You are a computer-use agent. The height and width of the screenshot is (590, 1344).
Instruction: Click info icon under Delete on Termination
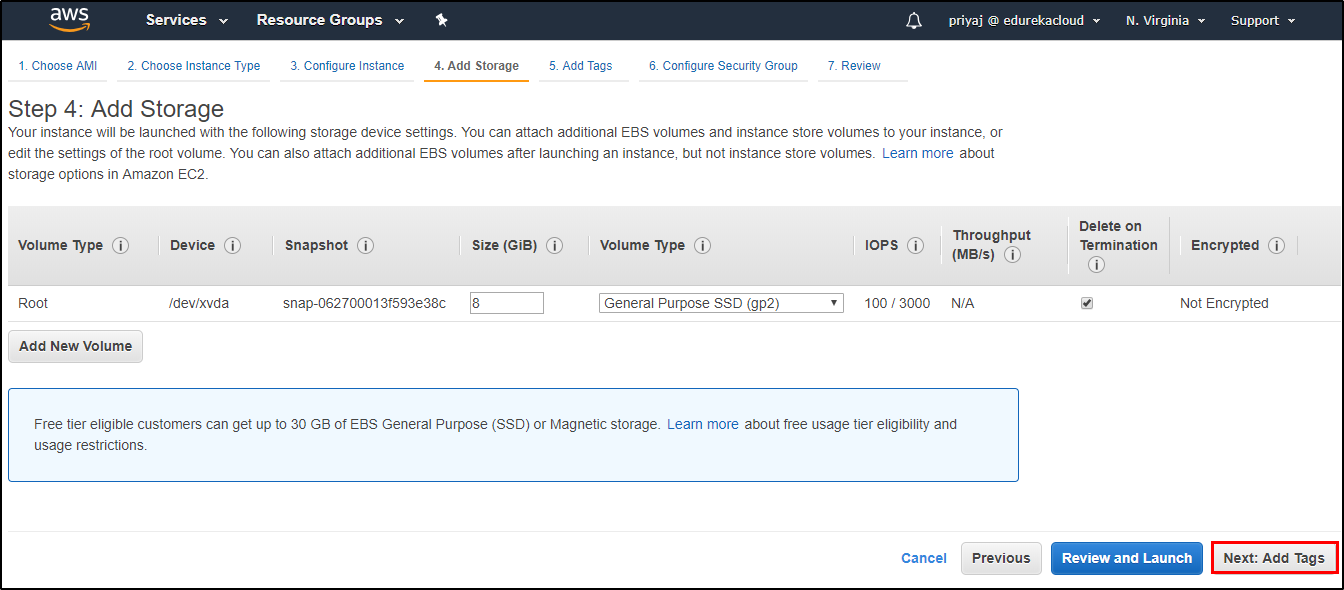point(1096,265)
